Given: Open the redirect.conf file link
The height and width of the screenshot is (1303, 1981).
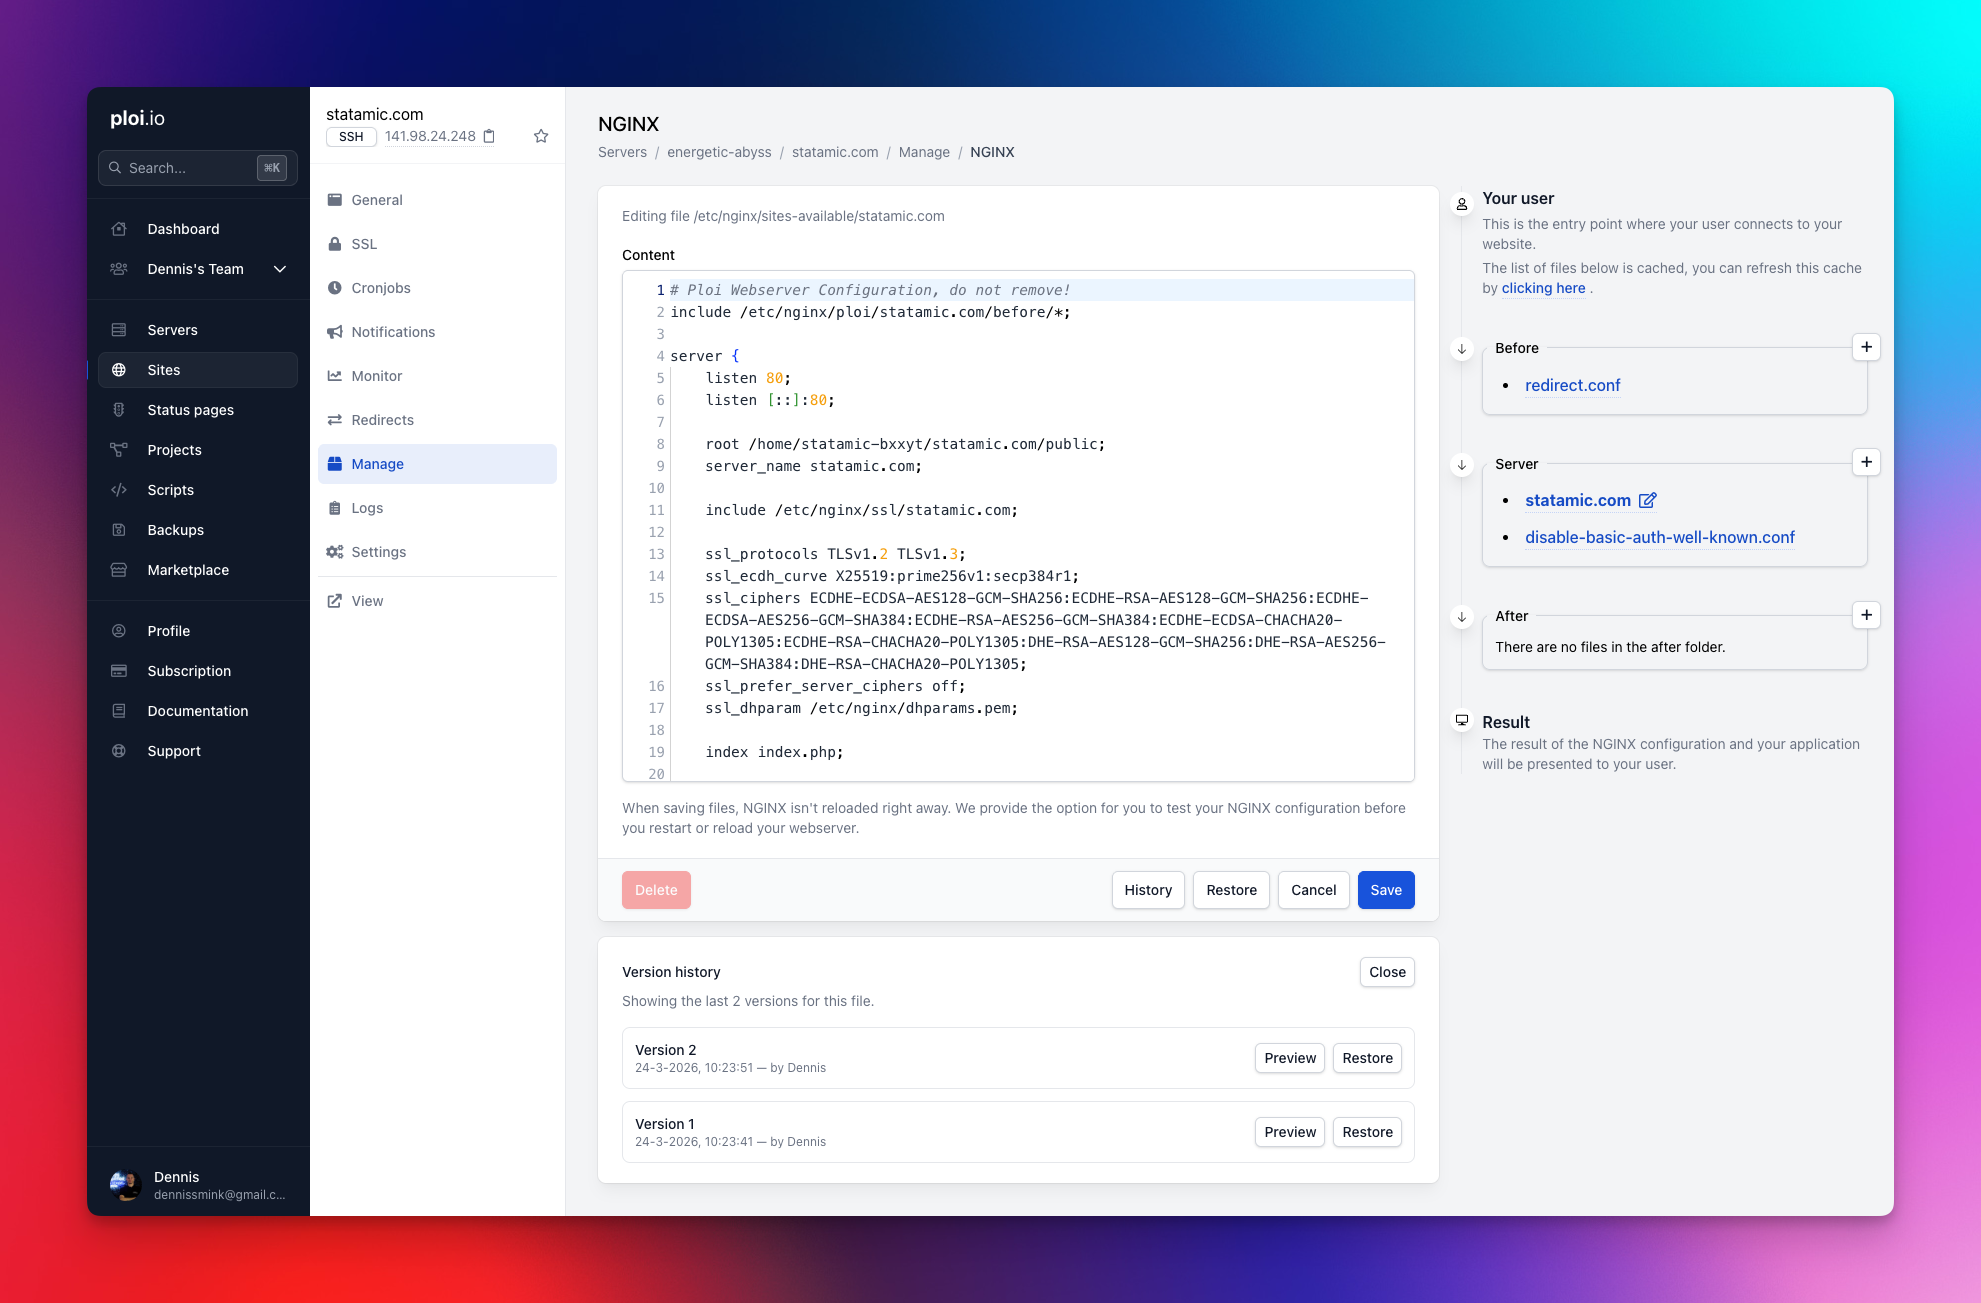Looking at the screenshot, I should click(x=1572, y=385).
